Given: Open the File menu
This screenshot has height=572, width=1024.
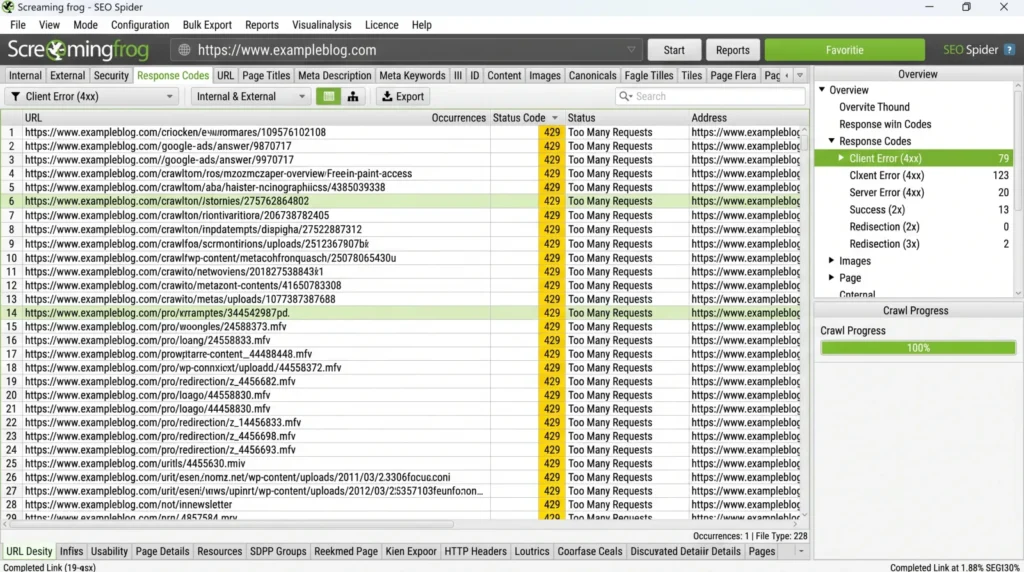Looking at the screenshot, I should 18,25.
